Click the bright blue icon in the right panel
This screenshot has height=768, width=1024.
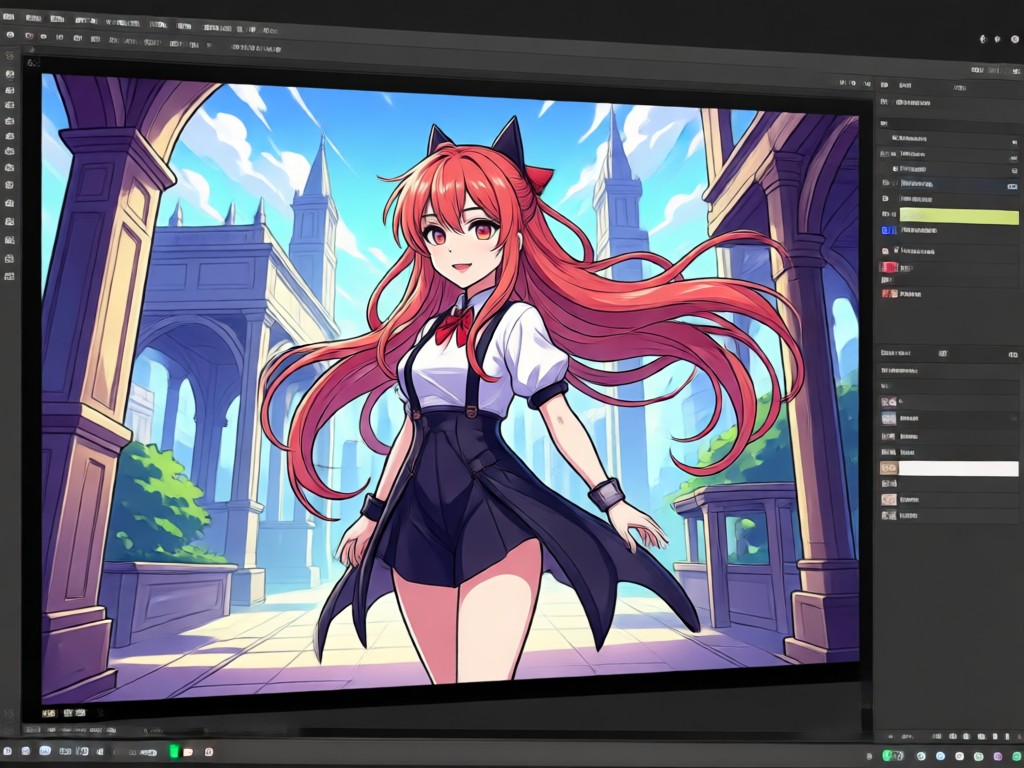(x=889, y=231)
